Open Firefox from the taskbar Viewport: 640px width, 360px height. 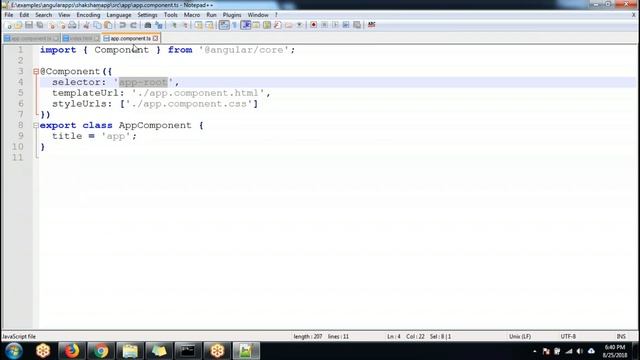coord(72,351)
